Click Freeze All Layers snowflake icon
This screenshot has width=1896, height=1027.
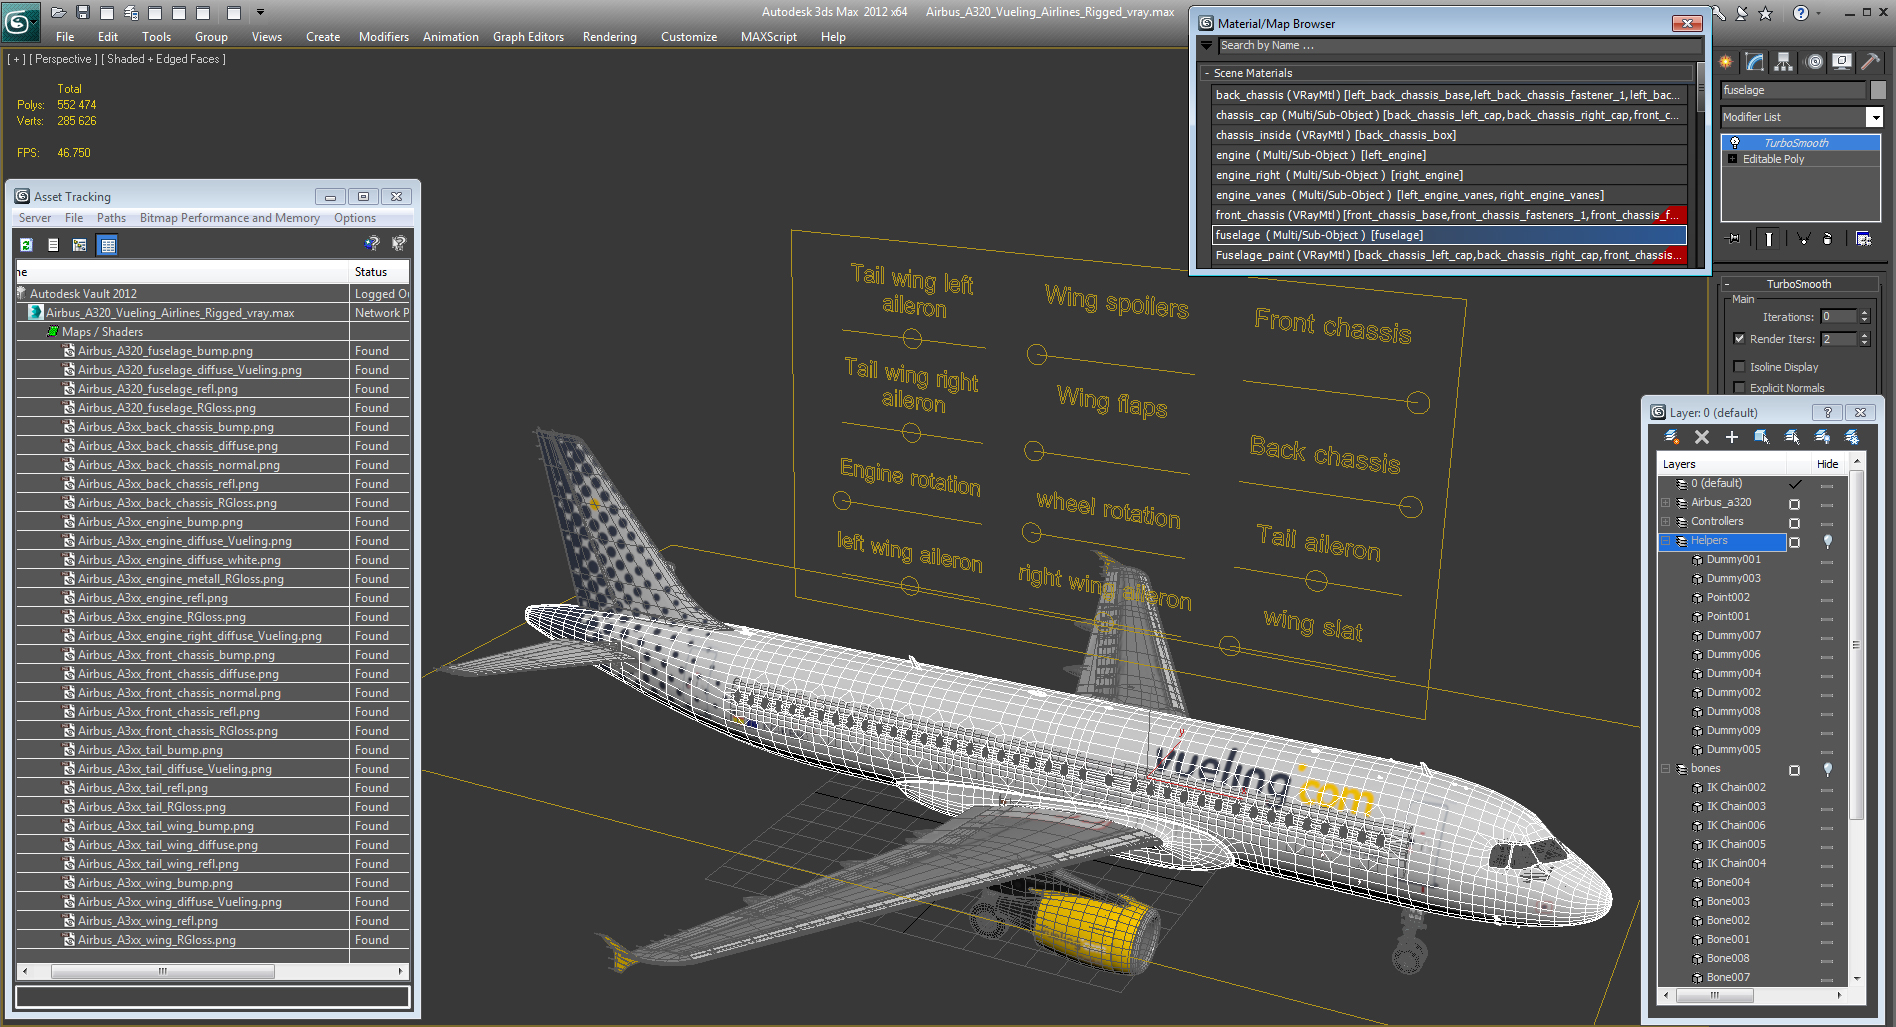click(1852, 437)
